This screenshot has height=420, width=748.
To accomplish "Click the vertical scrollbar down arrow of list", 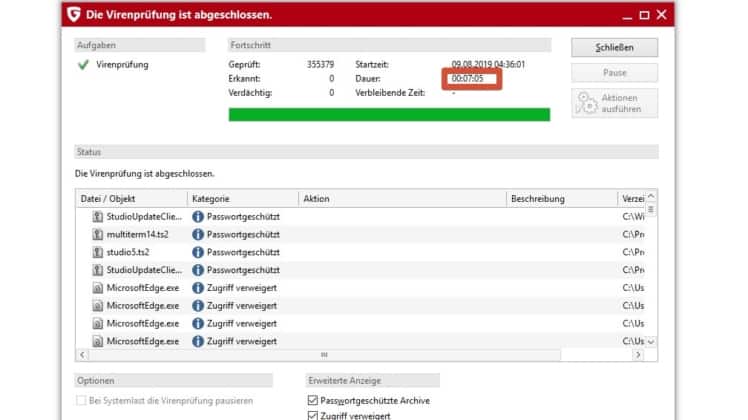I will [651, 342].
